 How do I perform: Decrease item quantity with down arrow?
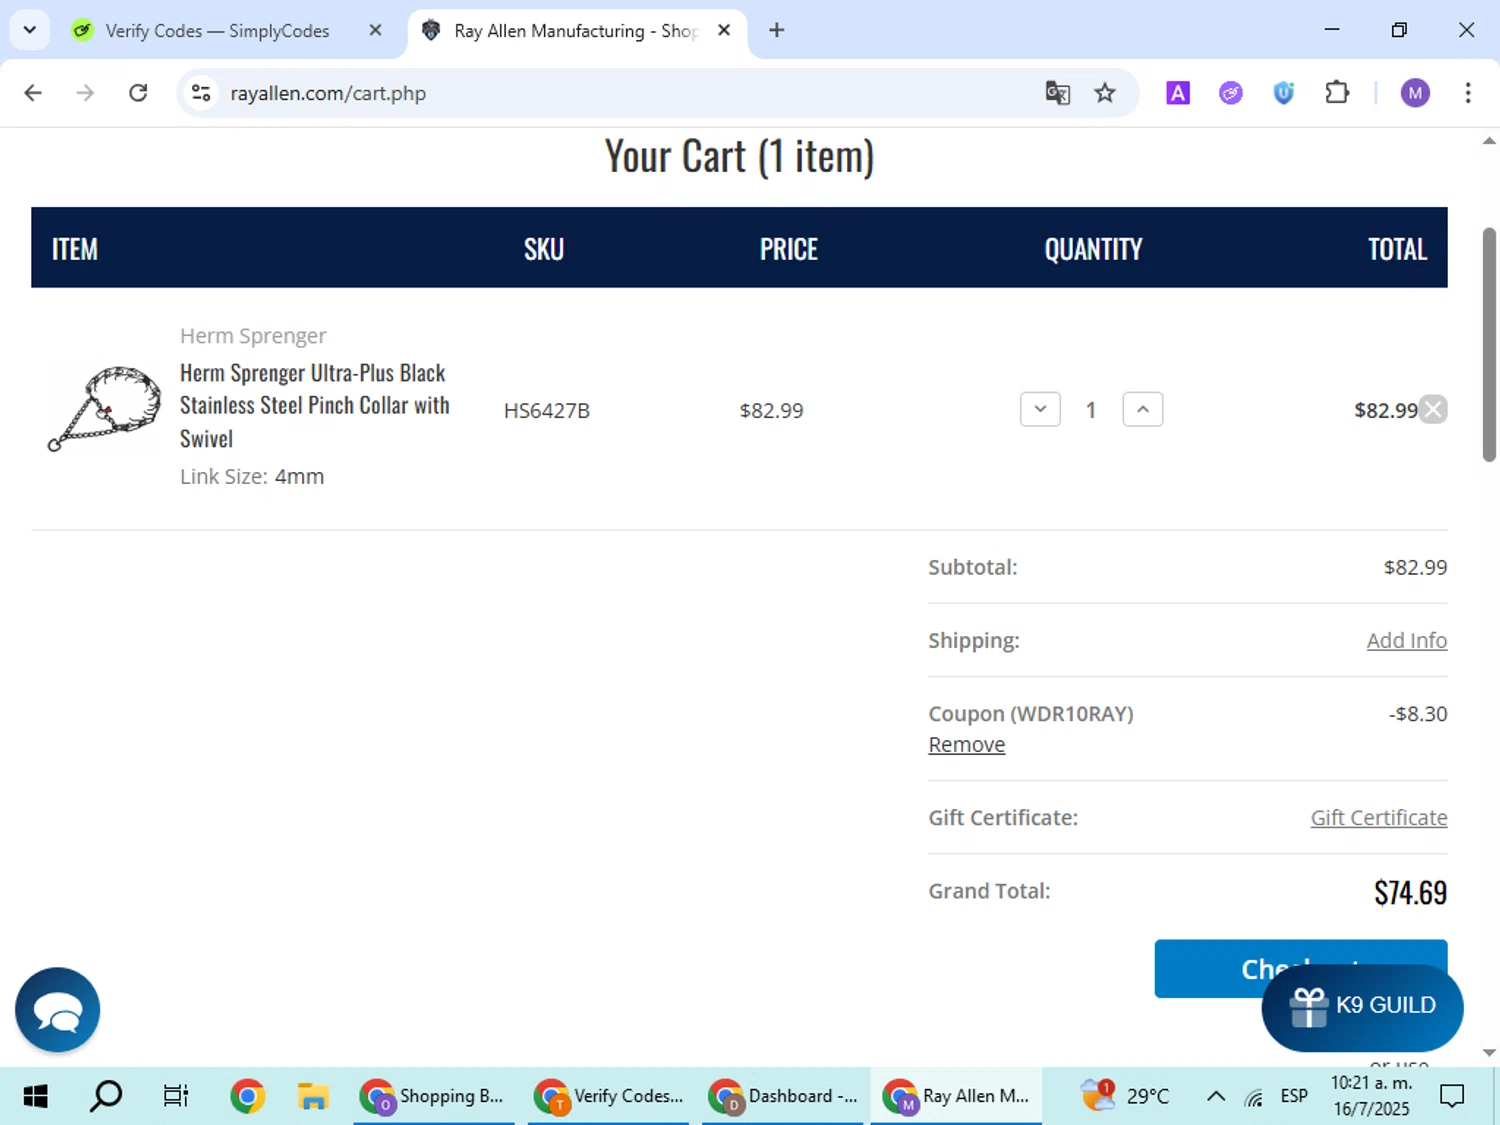(1040, 409)
